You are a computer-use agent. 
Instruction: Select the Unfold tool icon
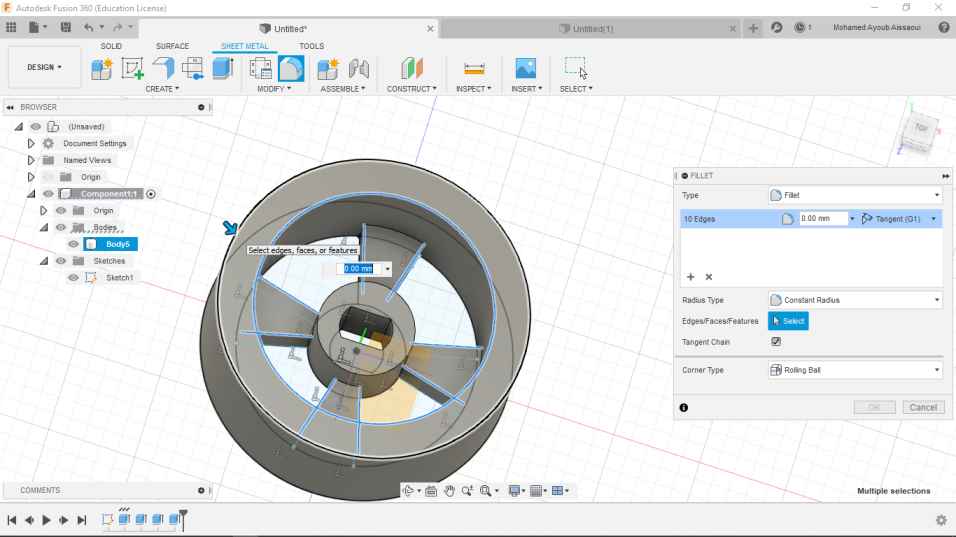[193, 68]
